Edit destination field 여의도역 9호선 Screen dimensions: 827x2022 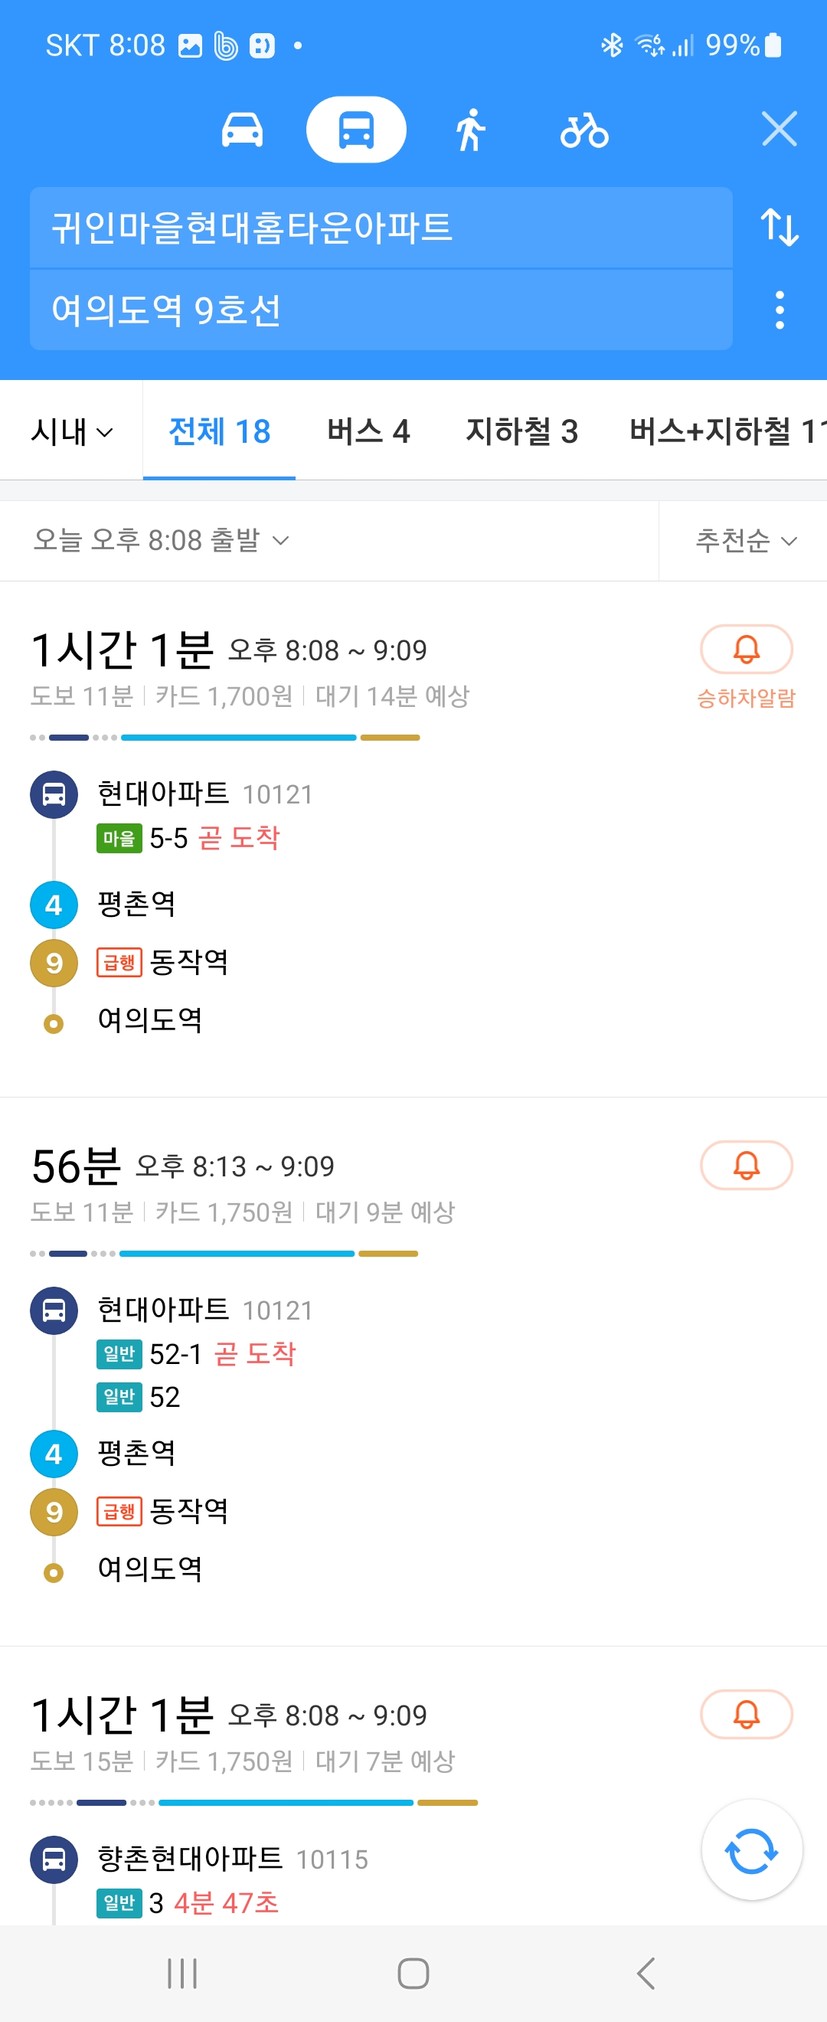381,310
